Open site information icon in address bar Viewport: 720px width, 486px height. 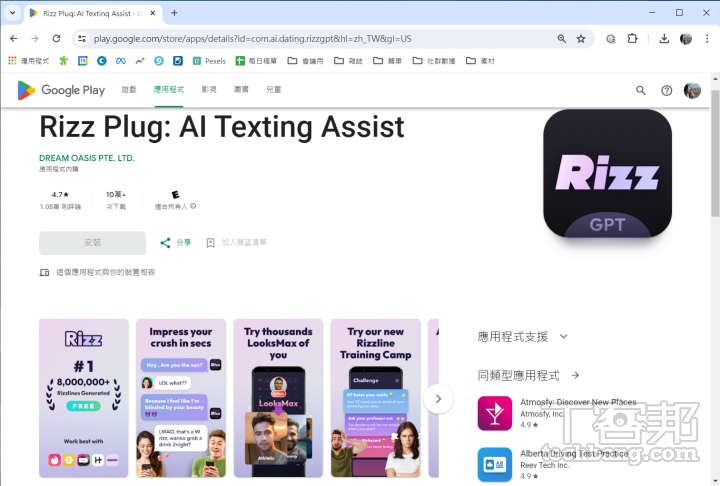(82, 39)
